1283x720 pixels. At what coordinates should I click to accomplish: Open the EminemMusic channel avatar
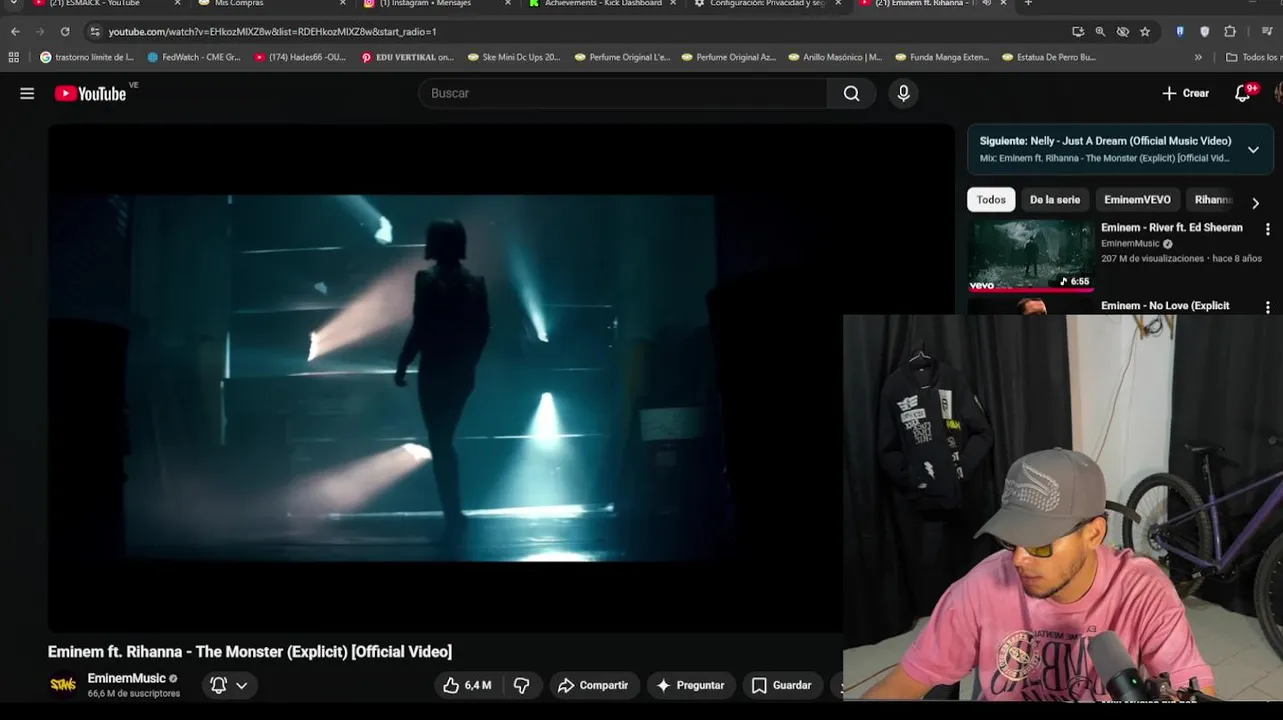pos(63,685)
